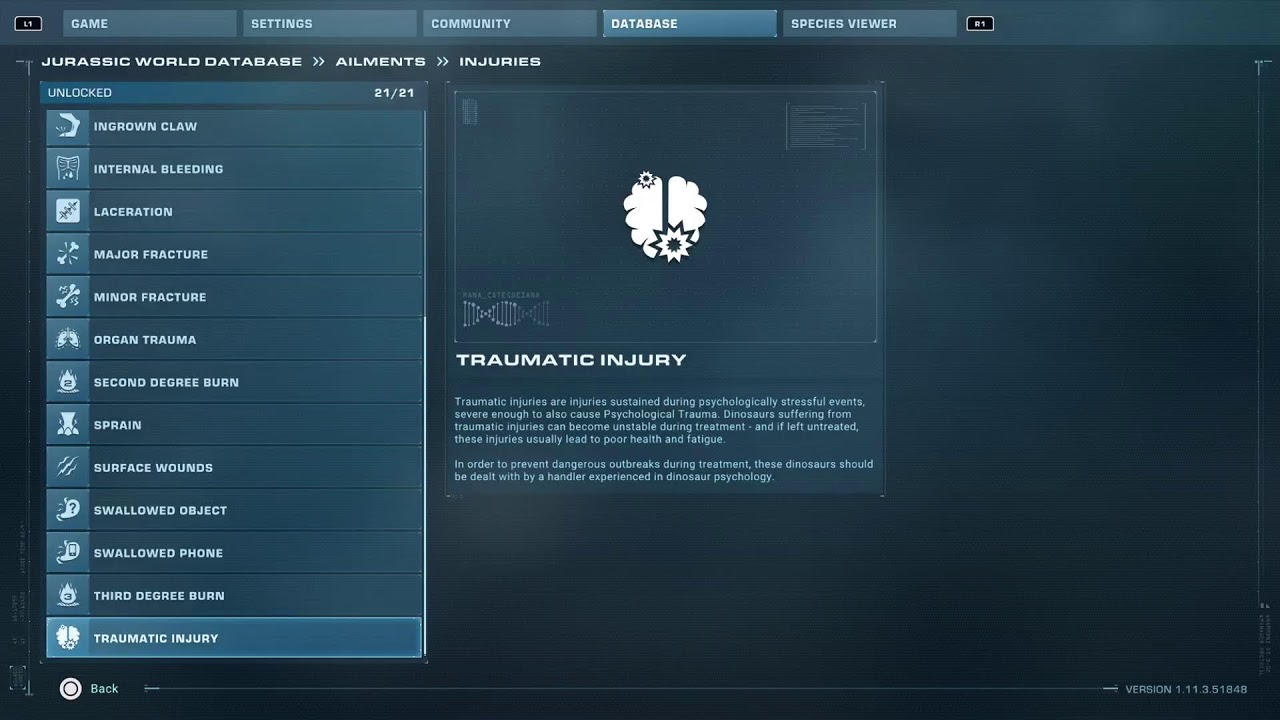Open the Species Viewer tab
Screen dimensions: 1280x720
tap(870, 23)
